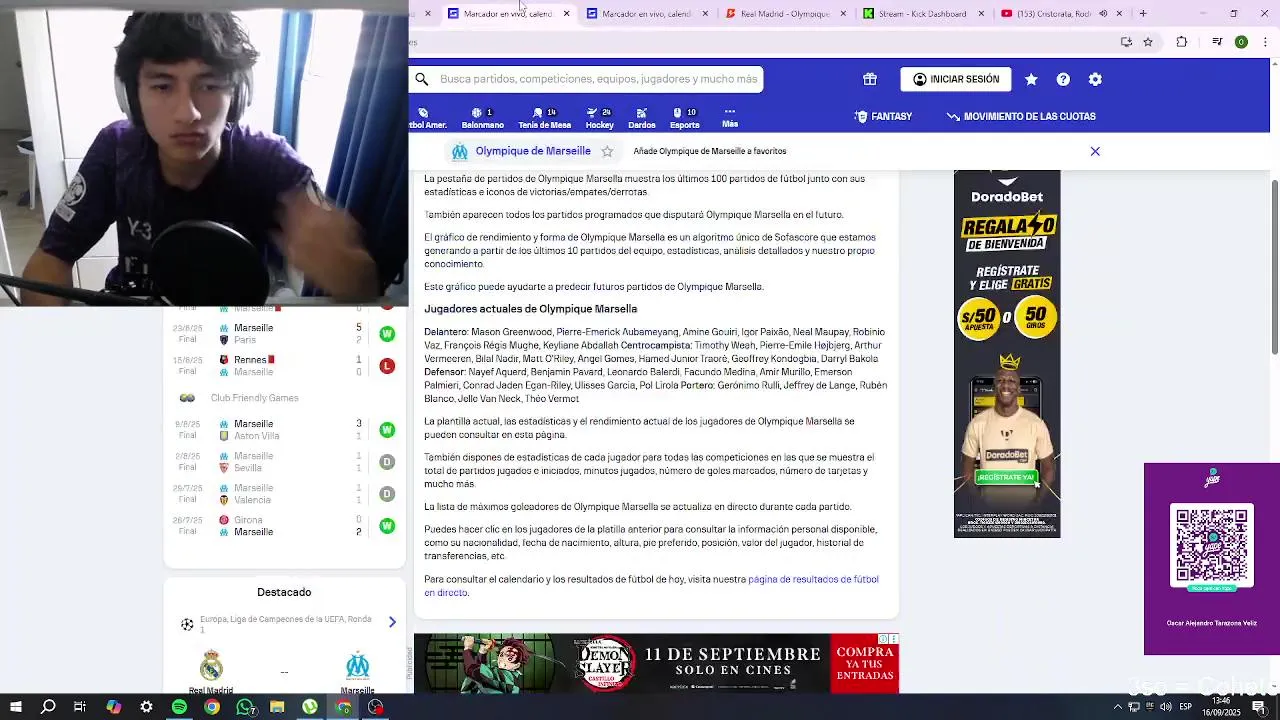Open Chrome's three-dot menu
The height and width of the screenshot is (720, 1280).
point(1266,42)
